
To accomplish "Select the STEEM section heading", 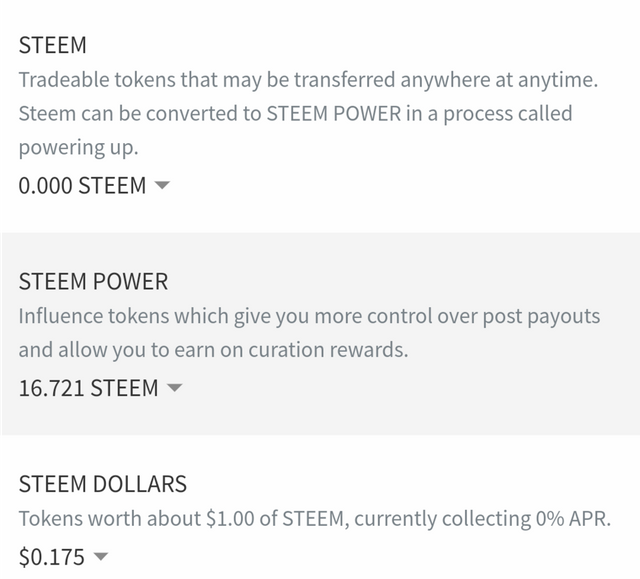I will click(x=53, y=45).
